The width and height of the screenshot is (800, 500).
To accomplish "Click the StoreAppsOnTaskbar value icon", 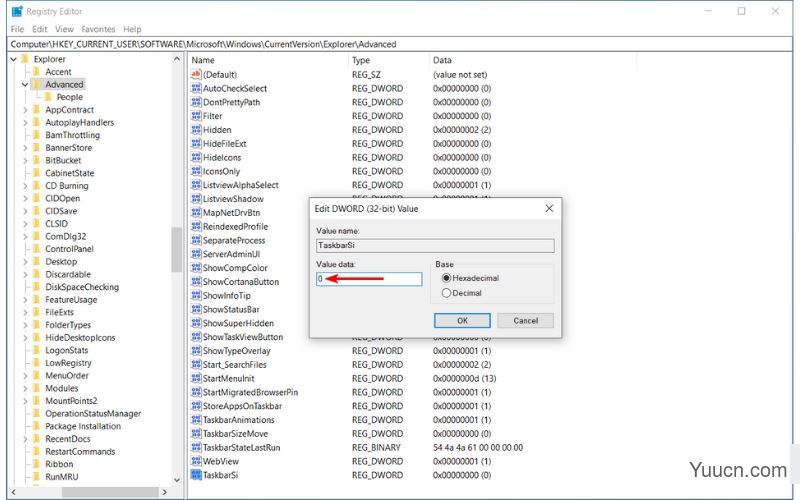I will pyautogui.click(x=196, y=406).
